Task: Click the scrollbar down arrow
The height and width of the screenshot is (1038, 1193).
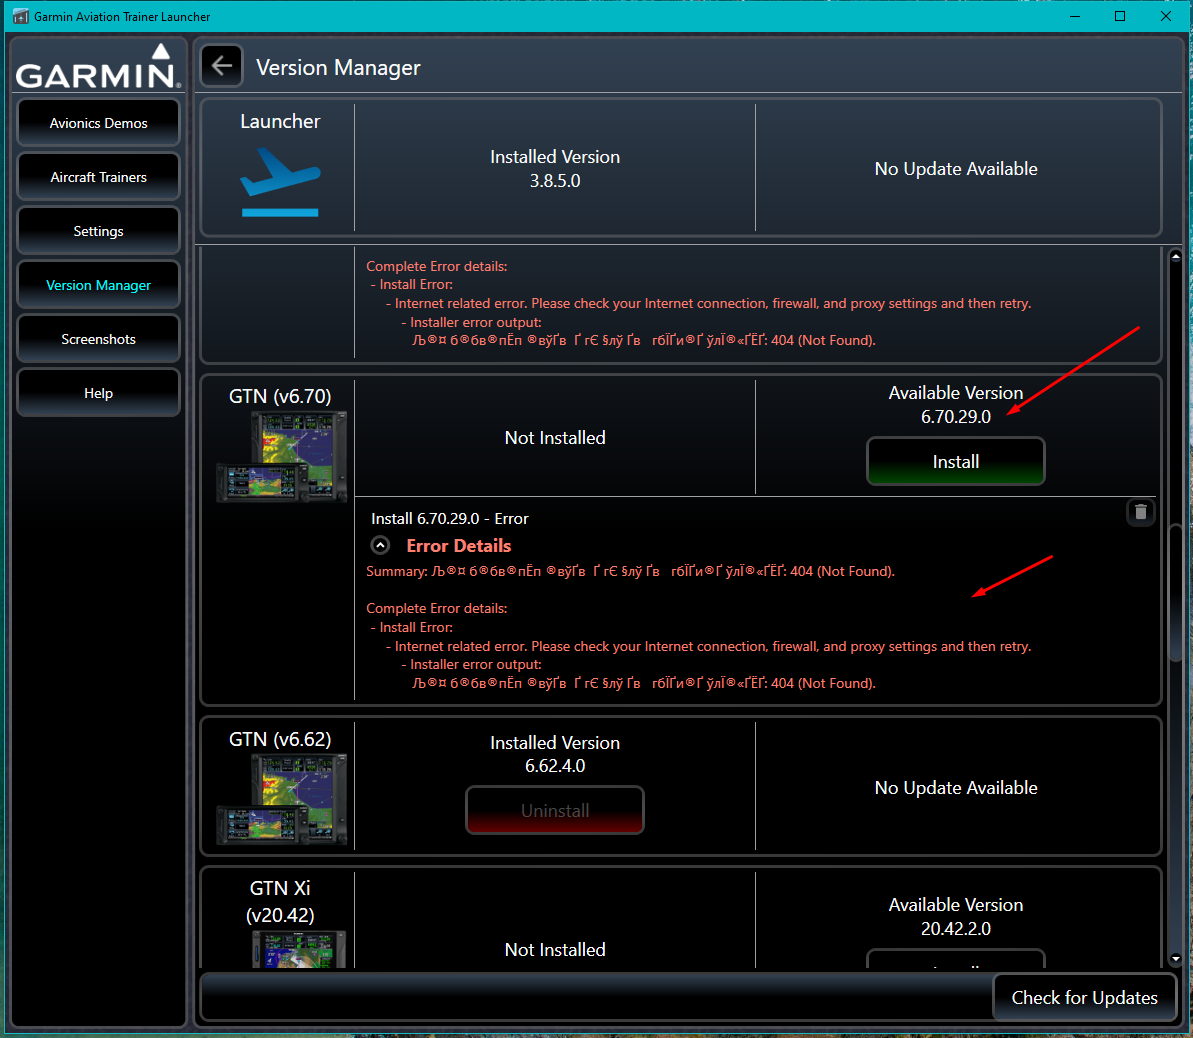Action: [1176, 959]
